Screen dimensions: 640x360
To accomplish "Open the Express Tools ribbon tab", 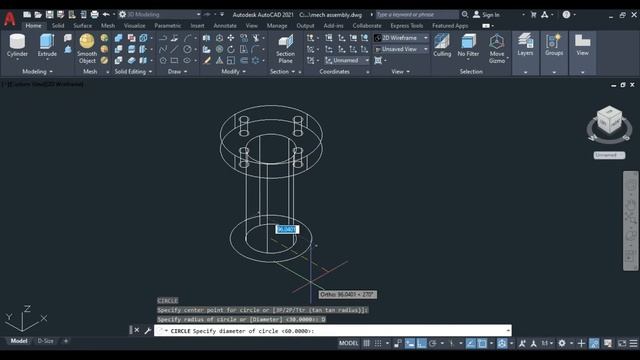I will (x=407, y=26).
